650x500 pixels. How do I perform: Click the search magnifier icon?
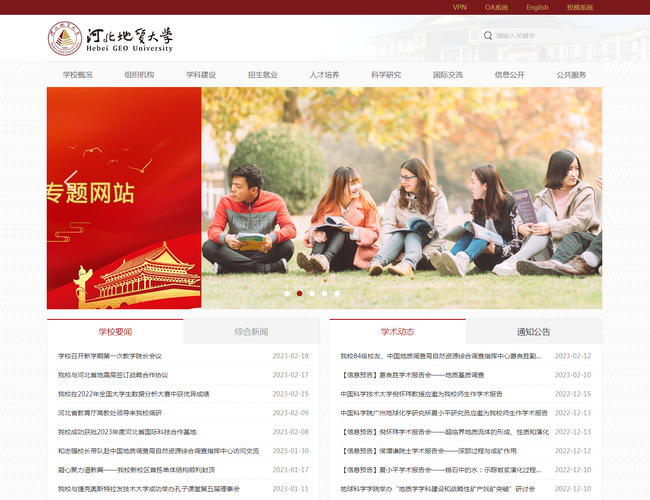[488, 36]
